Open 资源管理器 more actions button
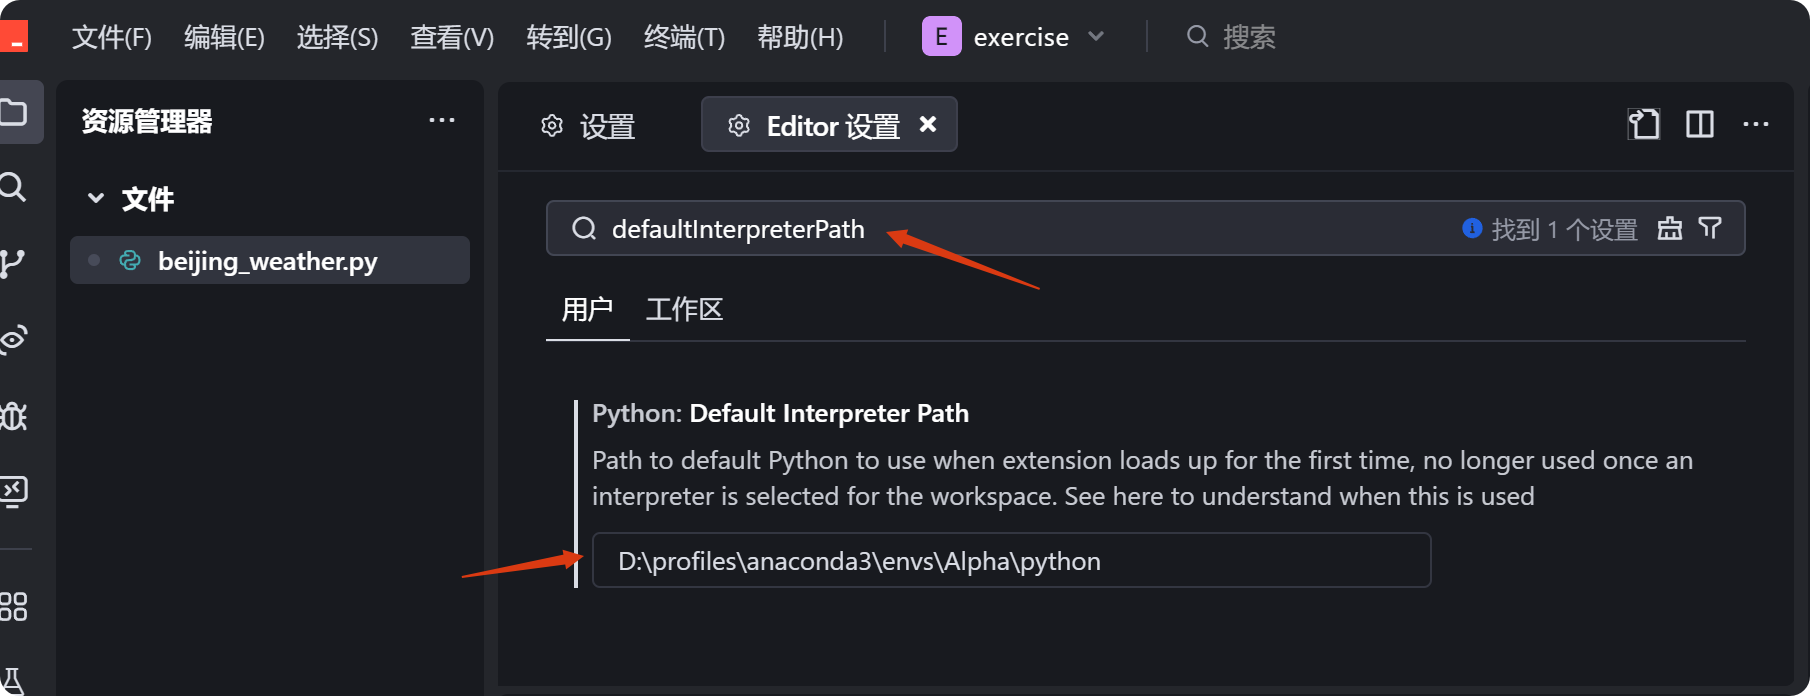 pos(442,119)
